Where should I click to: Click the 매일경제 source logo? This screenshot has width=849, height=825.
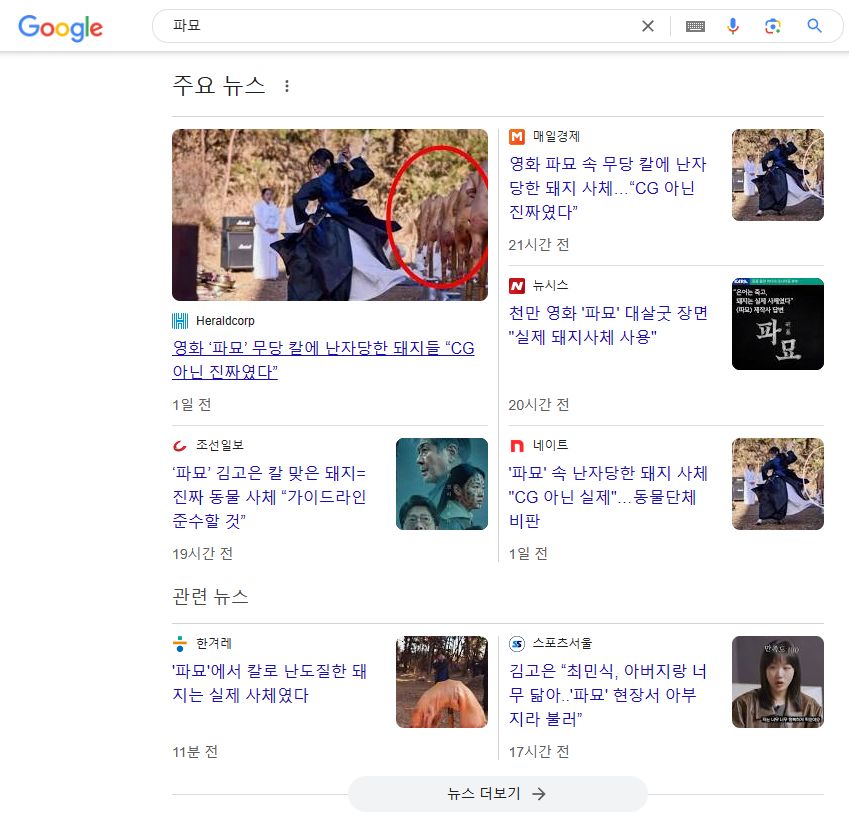[517, 137]
